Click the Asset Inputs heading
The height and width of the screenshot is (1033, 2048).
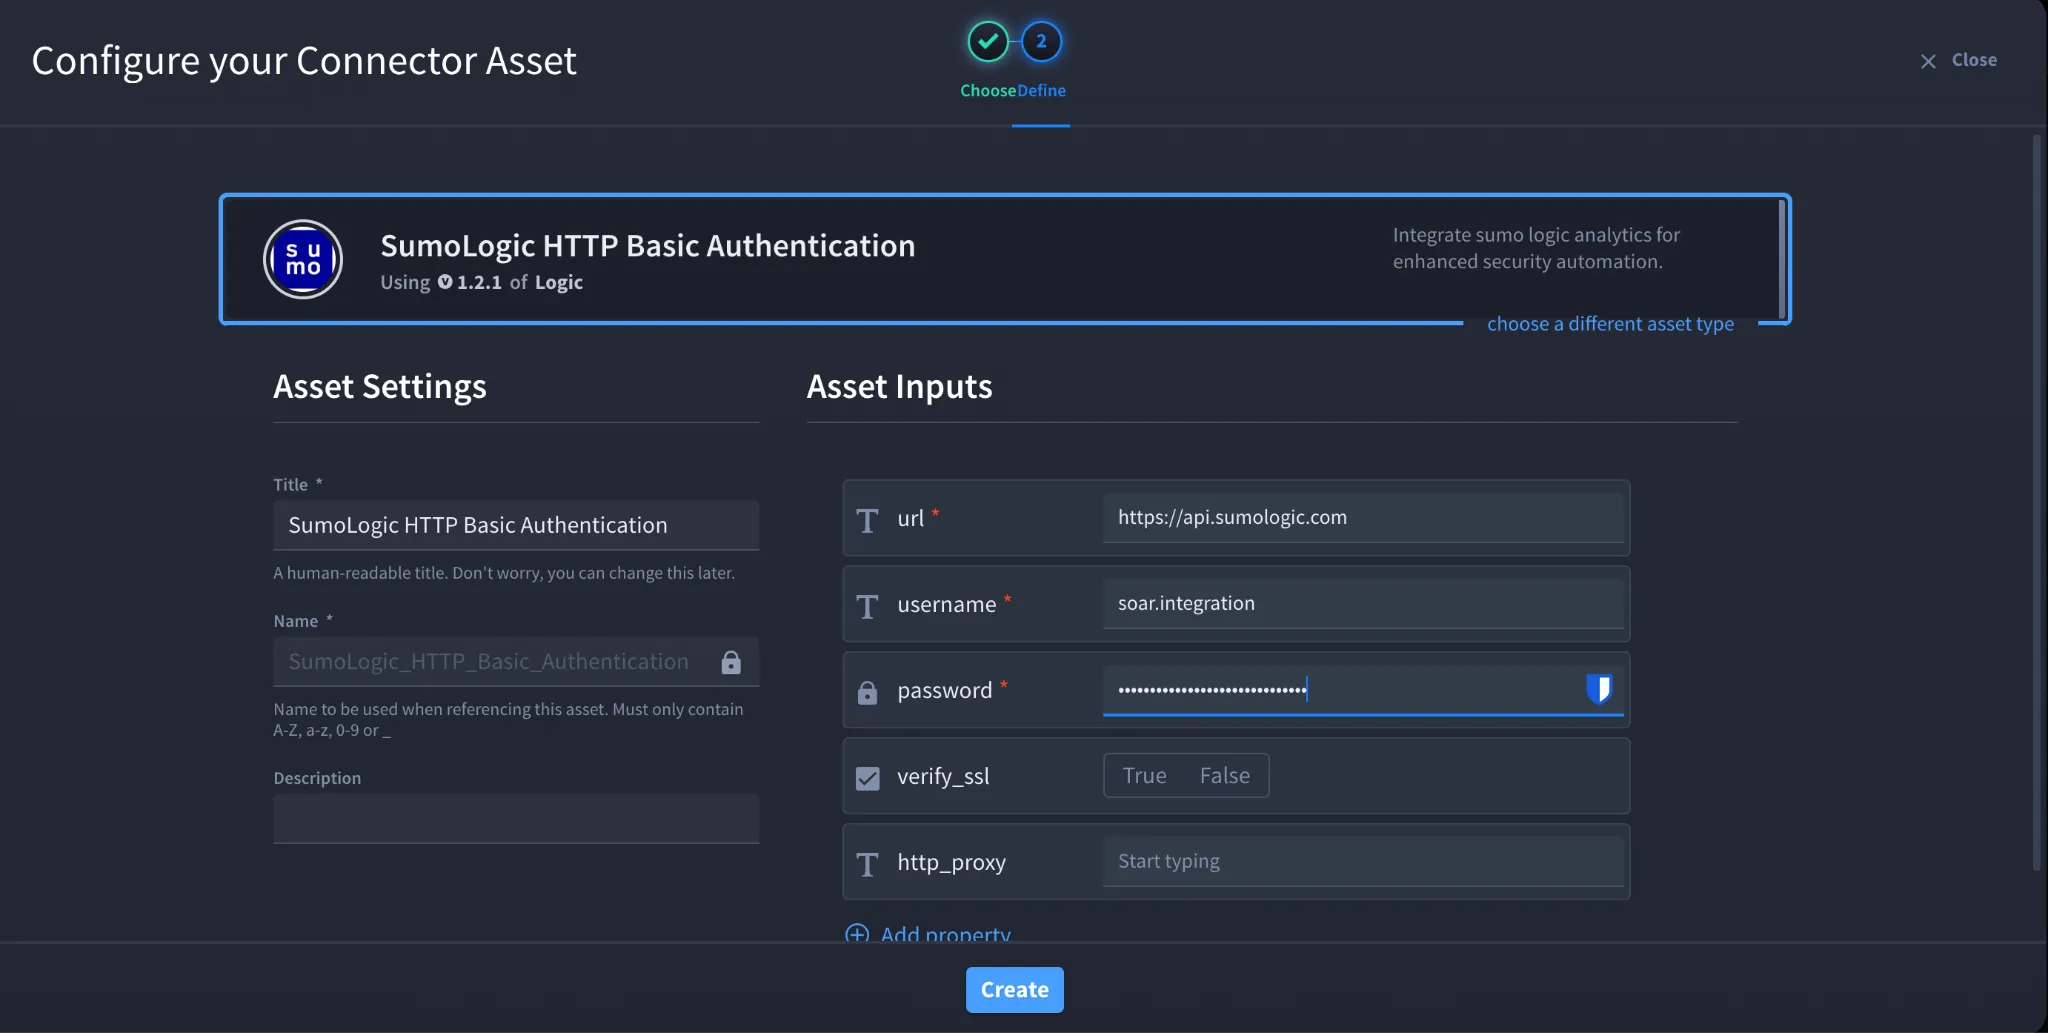[x=899, y=386]
